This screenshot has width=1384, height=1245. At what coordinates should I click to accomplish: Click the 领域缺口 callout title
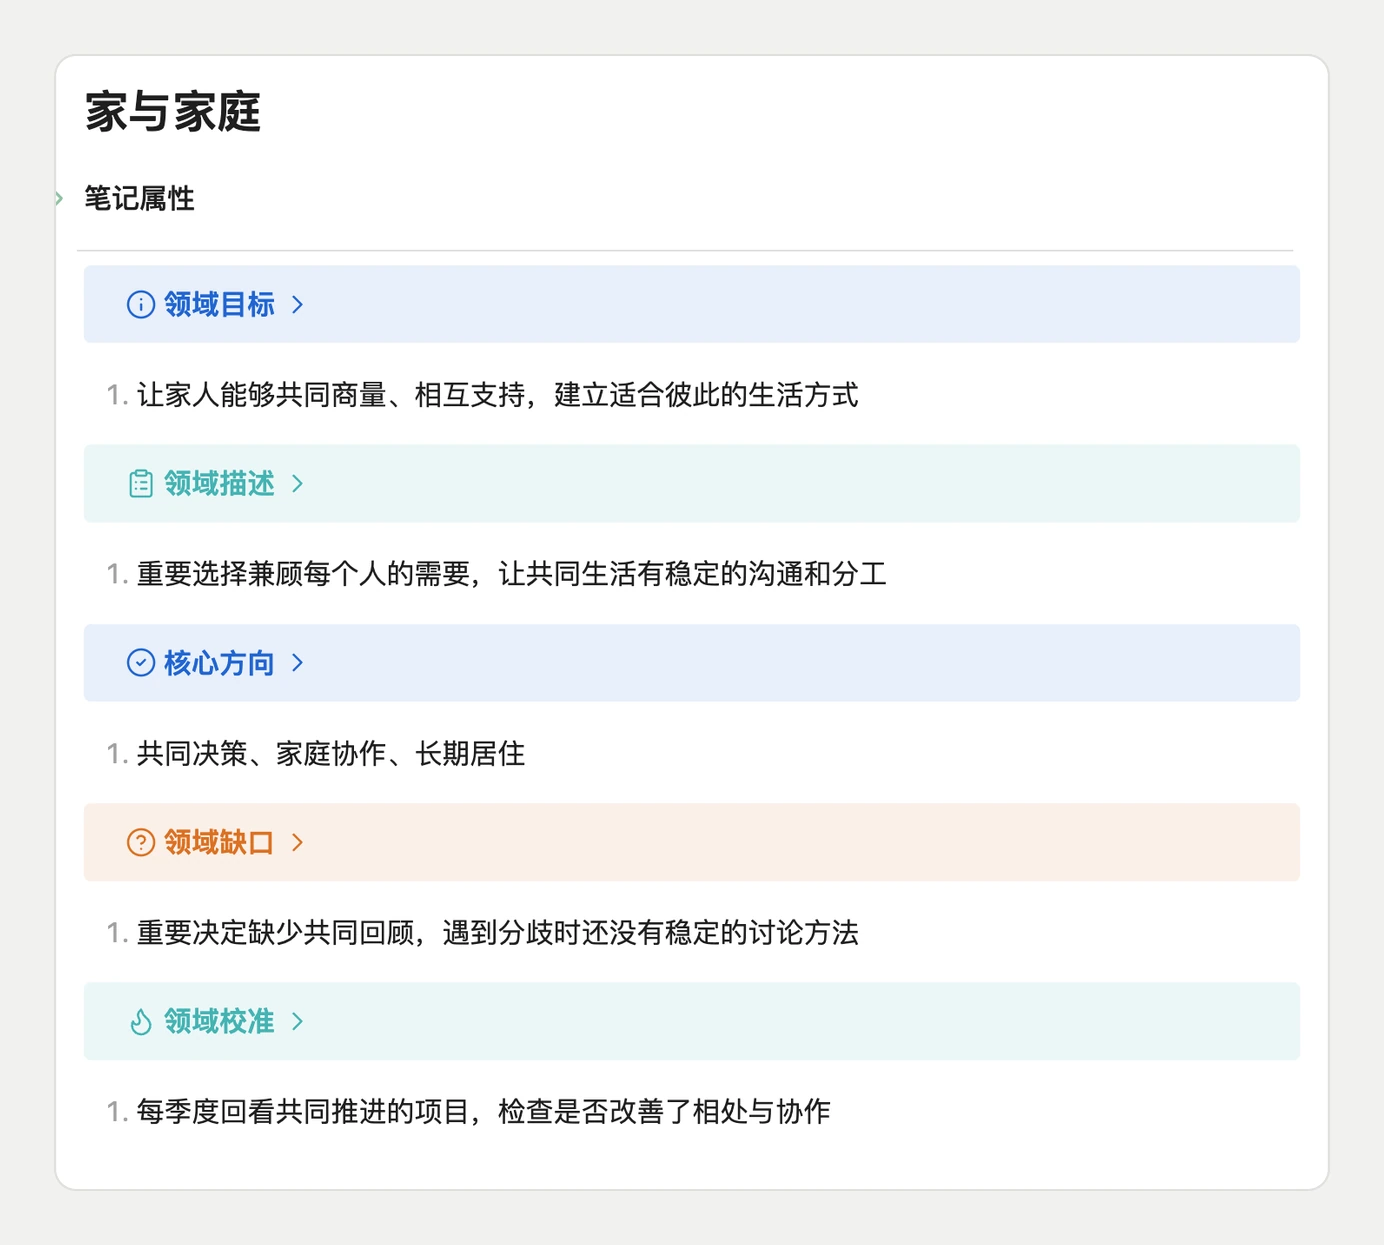[x=219, y=842]
